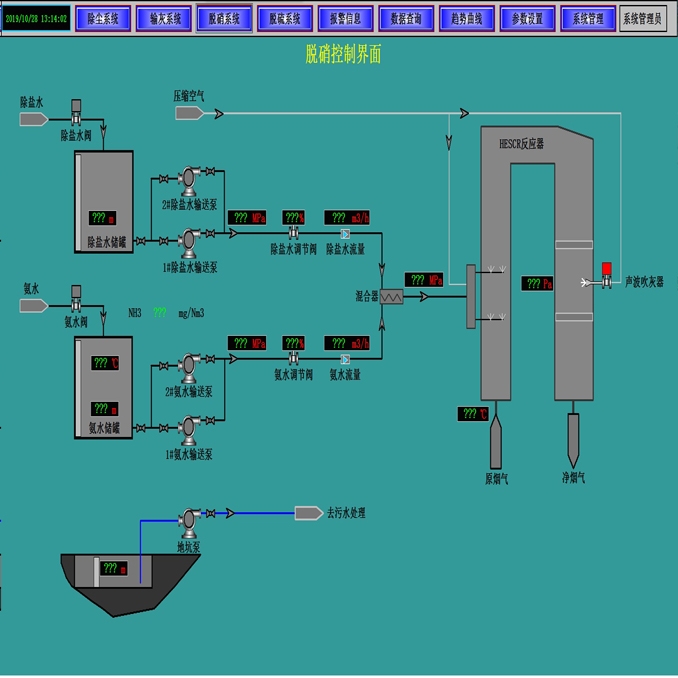
Task: Open the 除盐水调节阀 control valve
Action: (x=294, y=233)
